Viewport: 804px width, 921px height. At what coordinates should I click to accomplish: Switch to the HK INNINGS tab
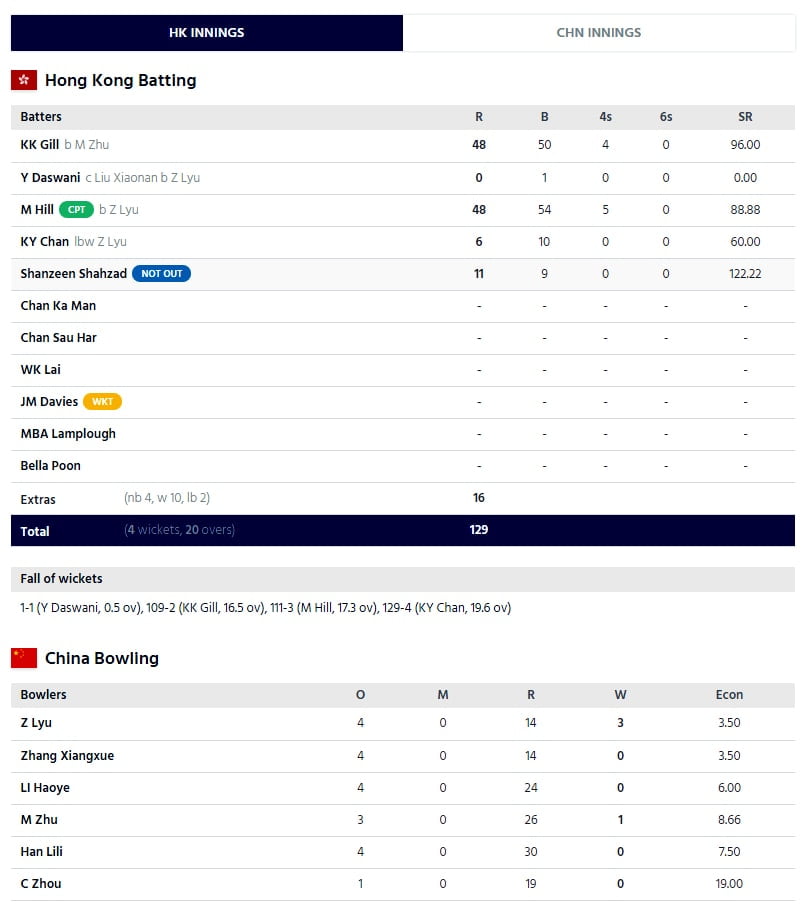[x=207, y=33]
